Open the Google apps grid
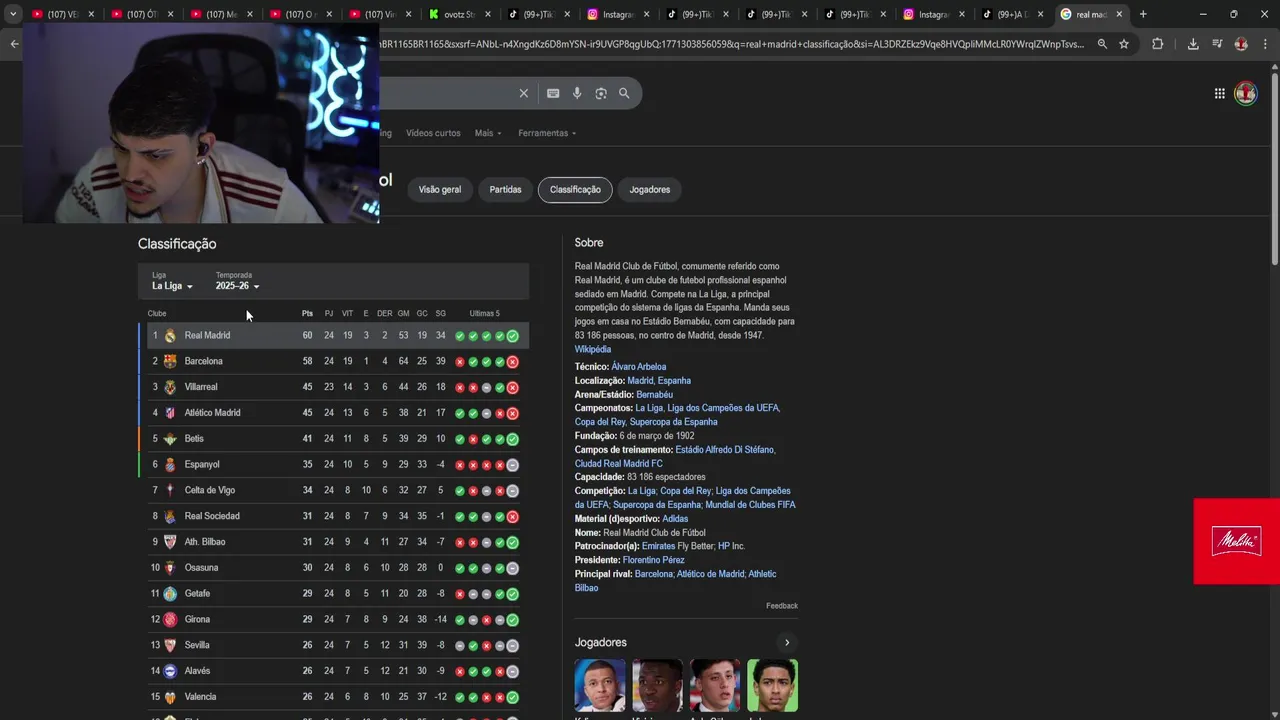Image resolution: width=1280 pixels, height=720 pixels. [x=1220, y=93]
